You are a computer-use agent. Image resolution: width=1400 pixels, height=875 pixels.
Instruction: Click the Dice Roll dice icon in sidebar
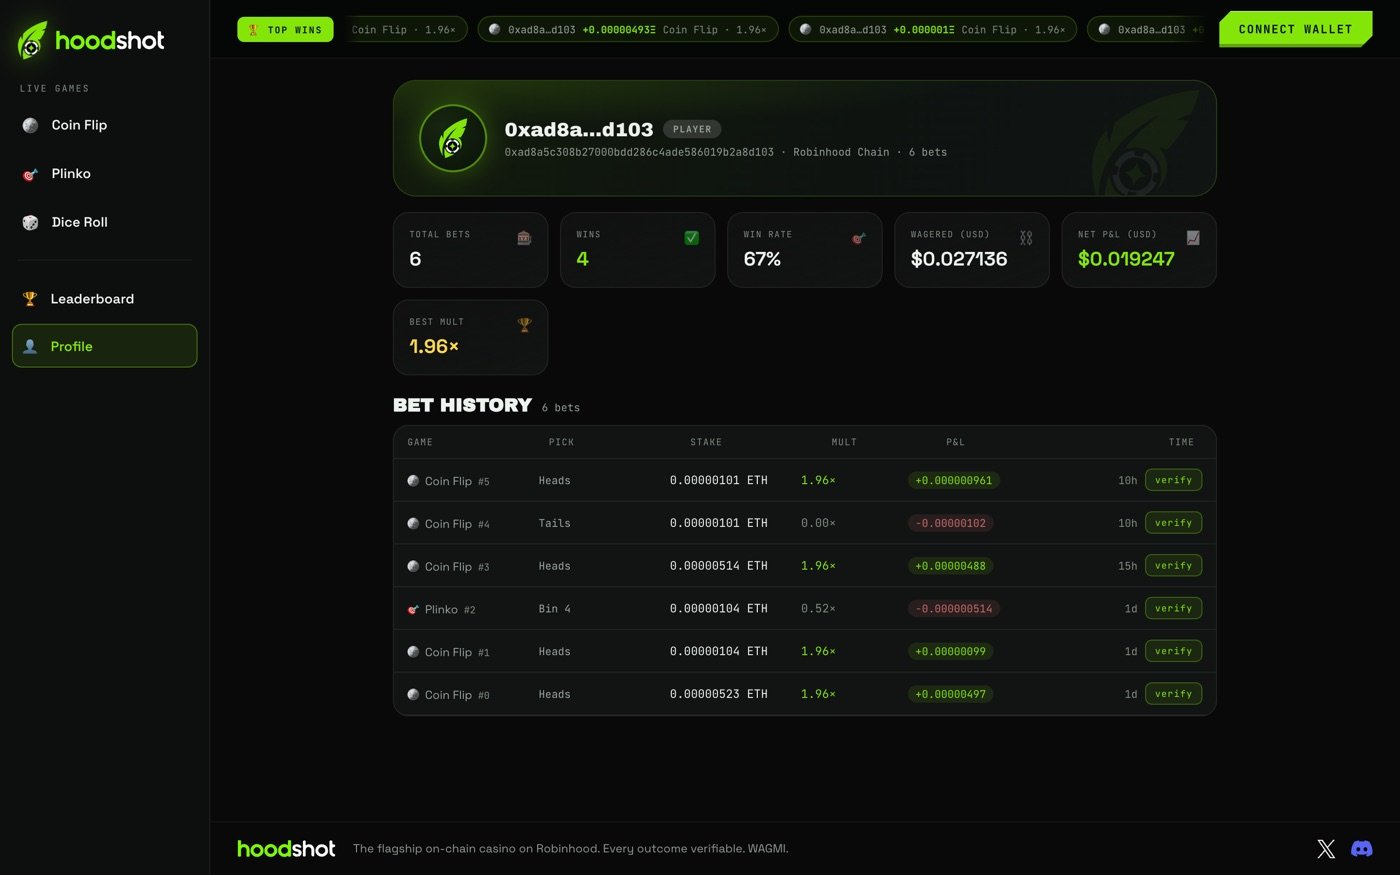30,222
